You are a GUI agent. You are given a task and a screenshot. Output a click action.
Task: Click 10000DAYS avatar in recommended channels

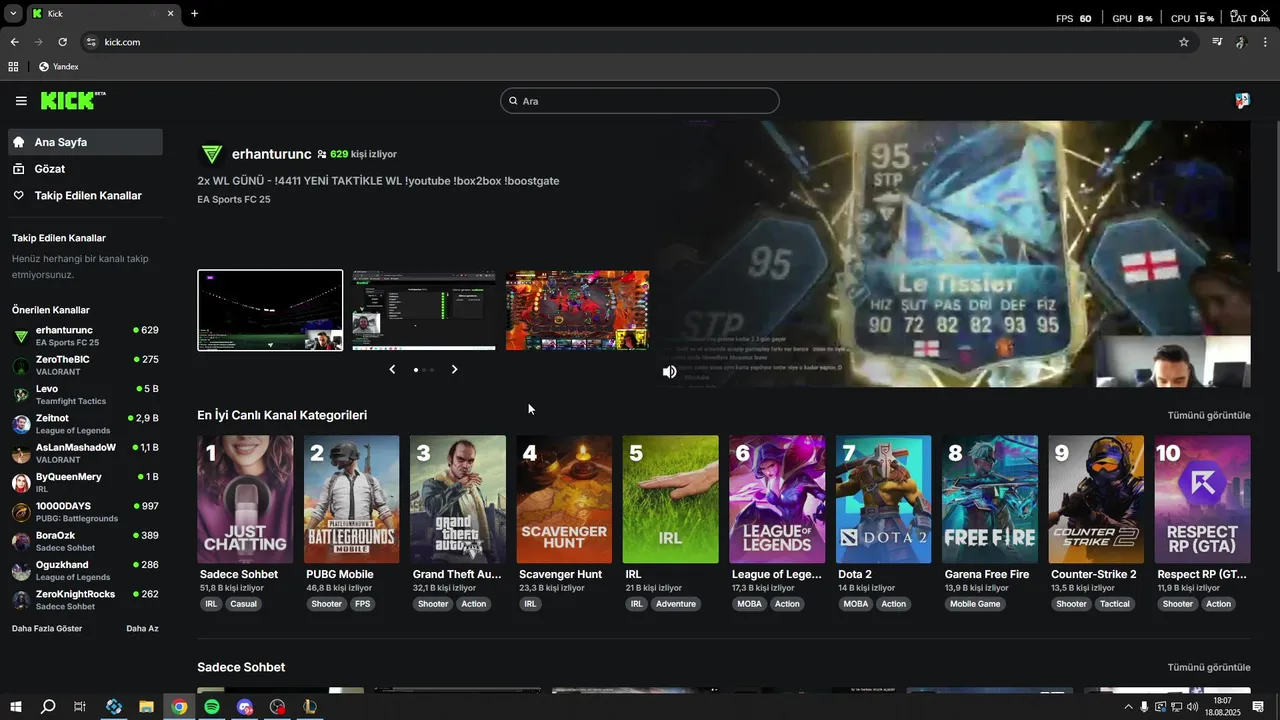[21, 512]
